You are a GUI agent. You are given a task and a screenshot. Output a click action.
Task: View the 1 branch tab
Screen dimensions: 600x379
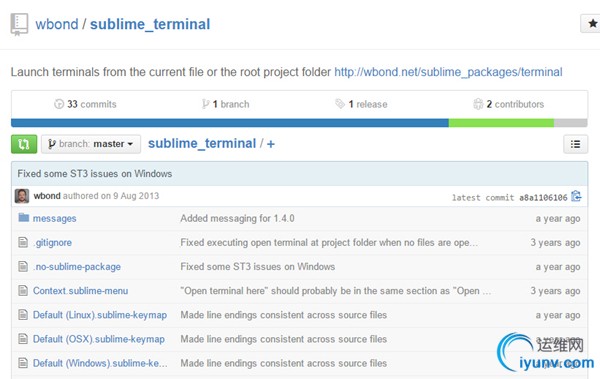(x=226, y=104)
